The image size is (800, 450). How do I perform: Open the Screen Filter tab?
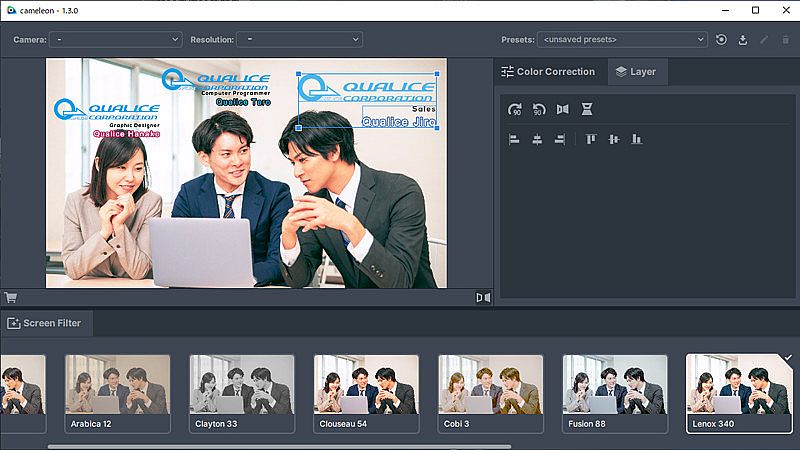(x=48, y=323)
